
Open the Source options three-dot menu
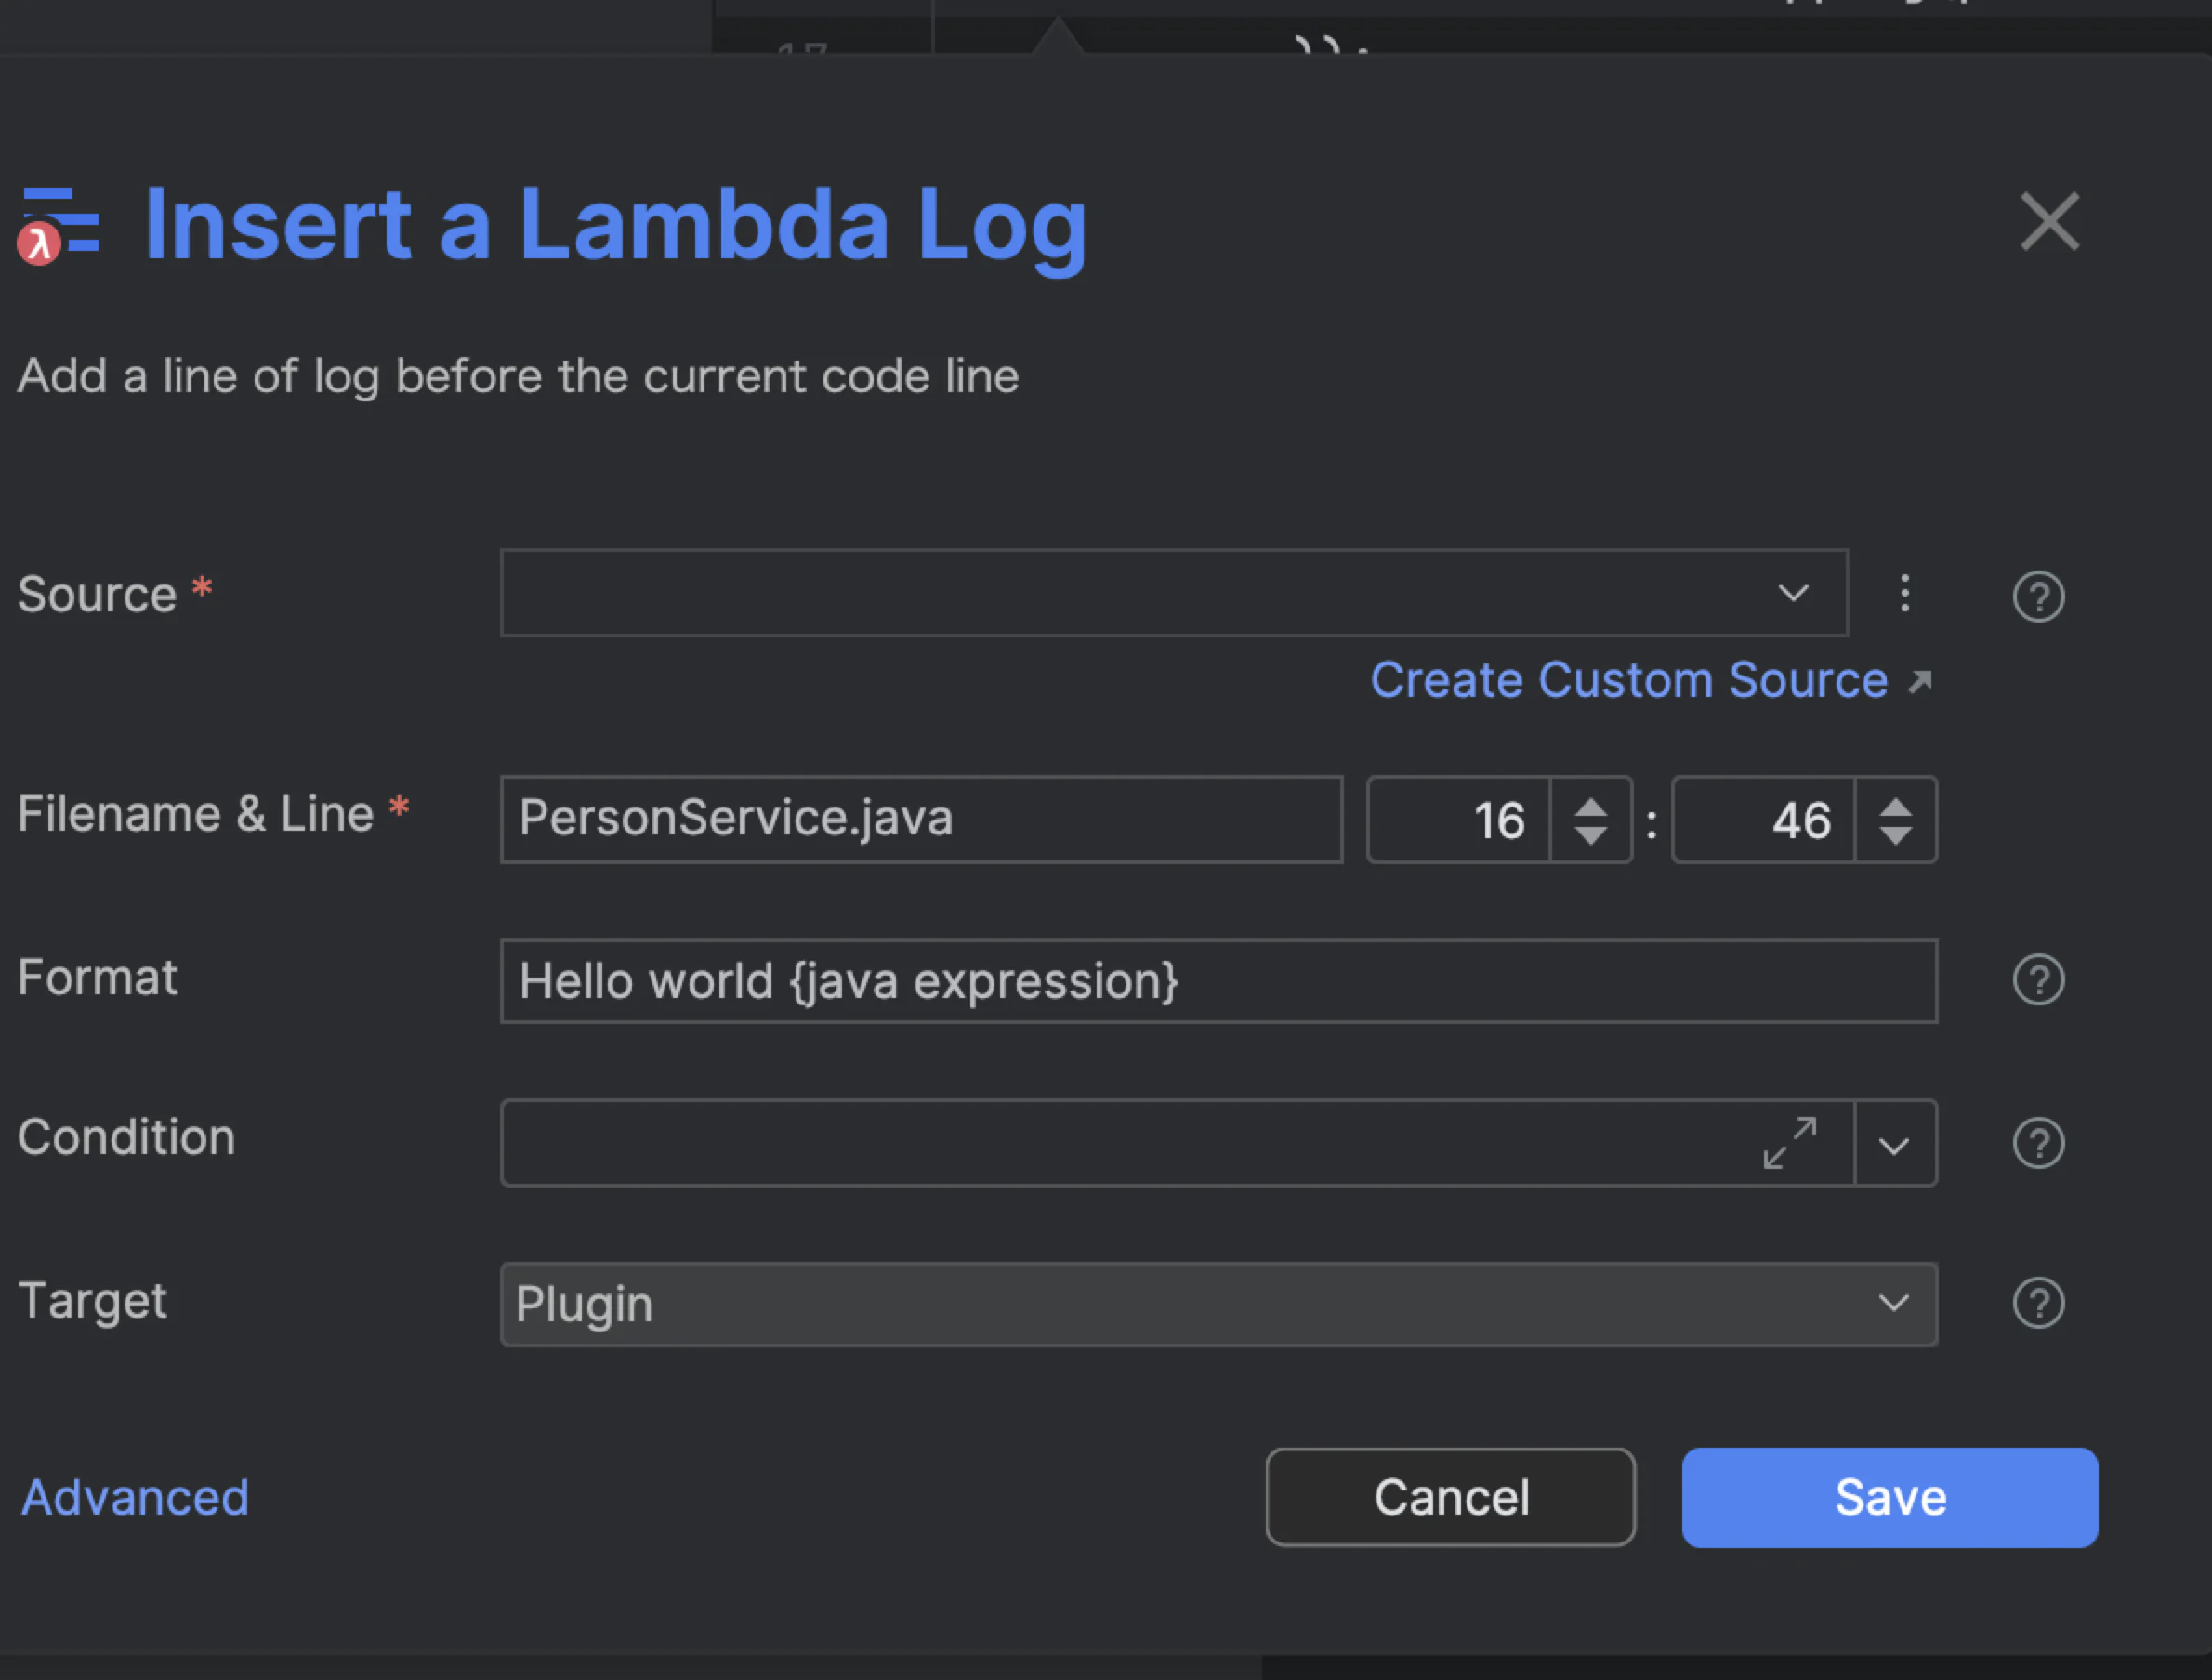click(1904, 593)
